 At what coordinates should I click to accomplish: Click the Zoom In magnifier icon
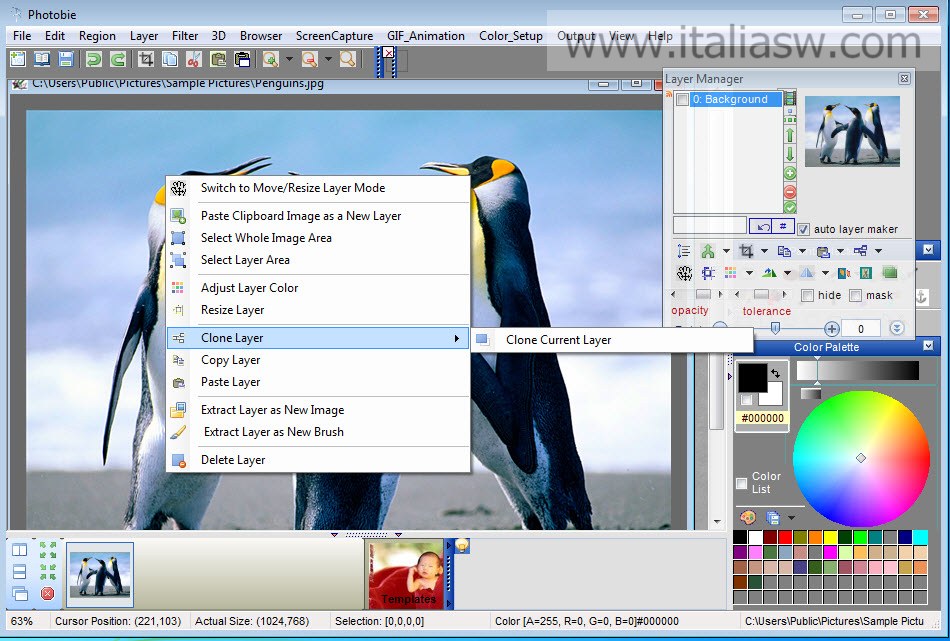coord(270,59)
